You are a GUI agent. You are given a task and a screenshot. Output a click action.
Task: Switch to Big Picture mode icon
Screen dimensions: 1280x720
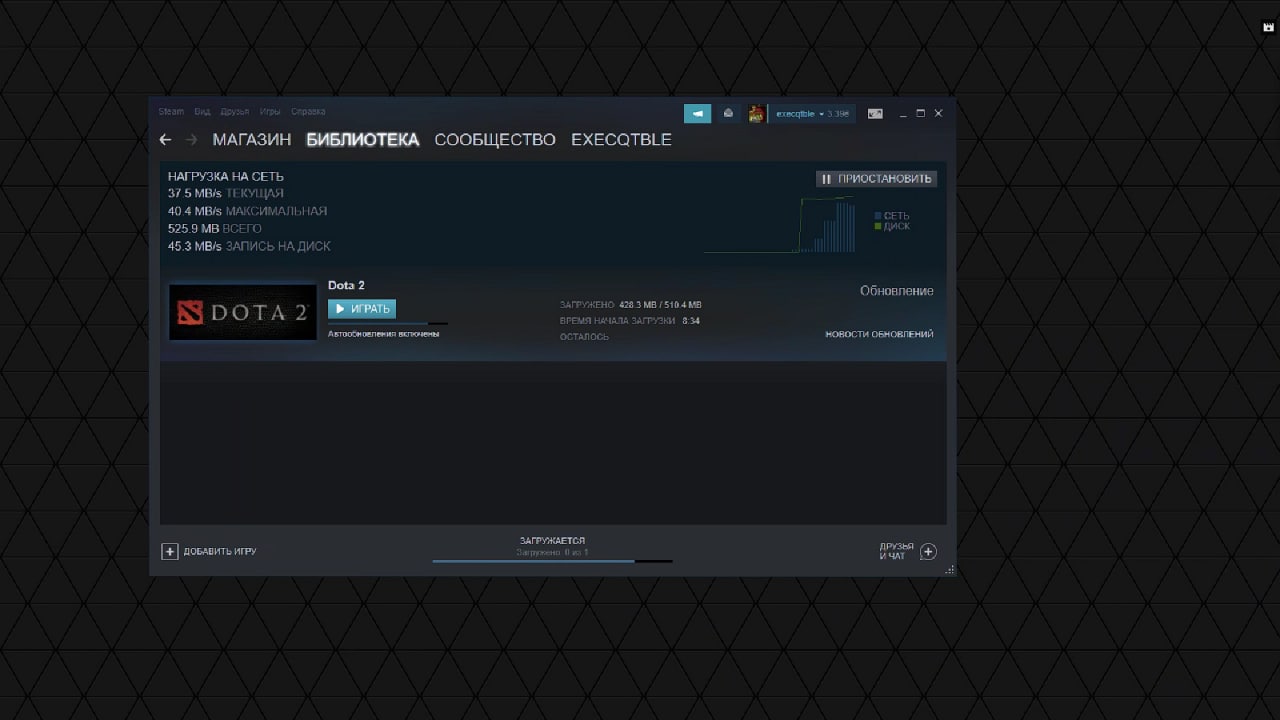(x=875, y=114)
